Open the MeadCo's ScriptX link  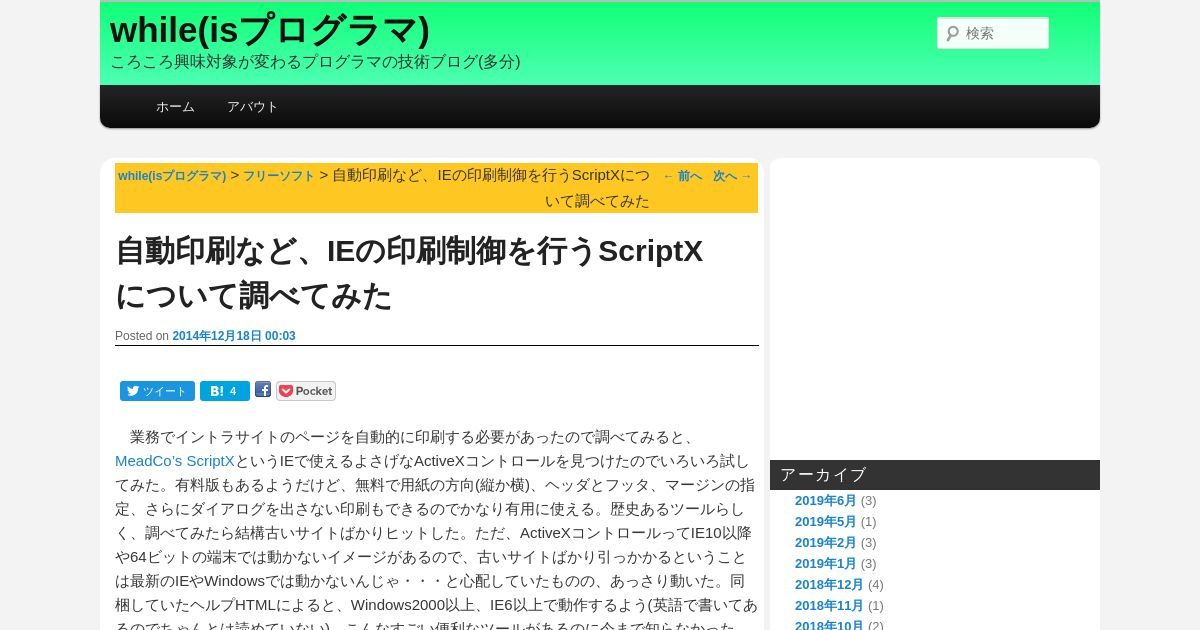175,460
